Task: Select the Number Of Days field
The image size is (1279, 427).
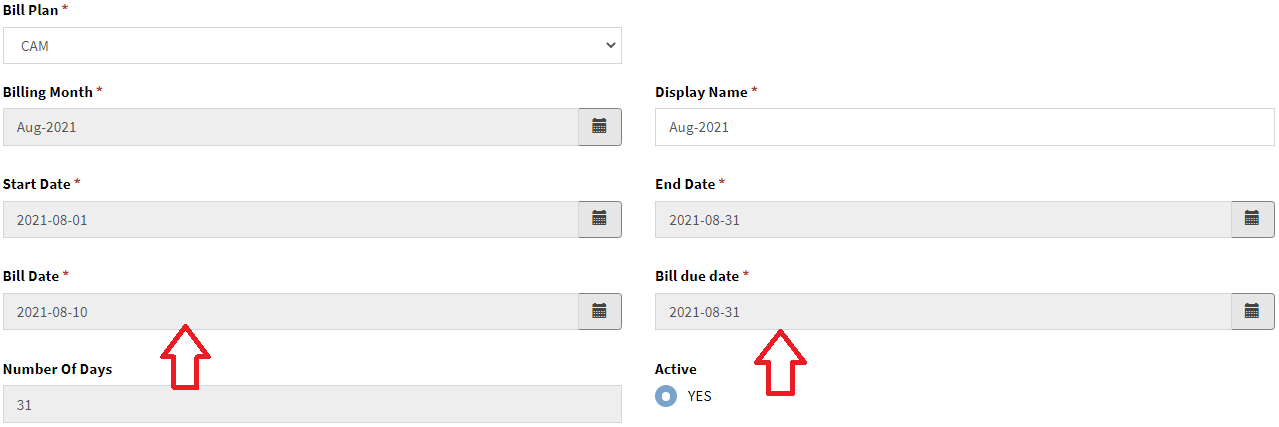Action: (312, 404)
